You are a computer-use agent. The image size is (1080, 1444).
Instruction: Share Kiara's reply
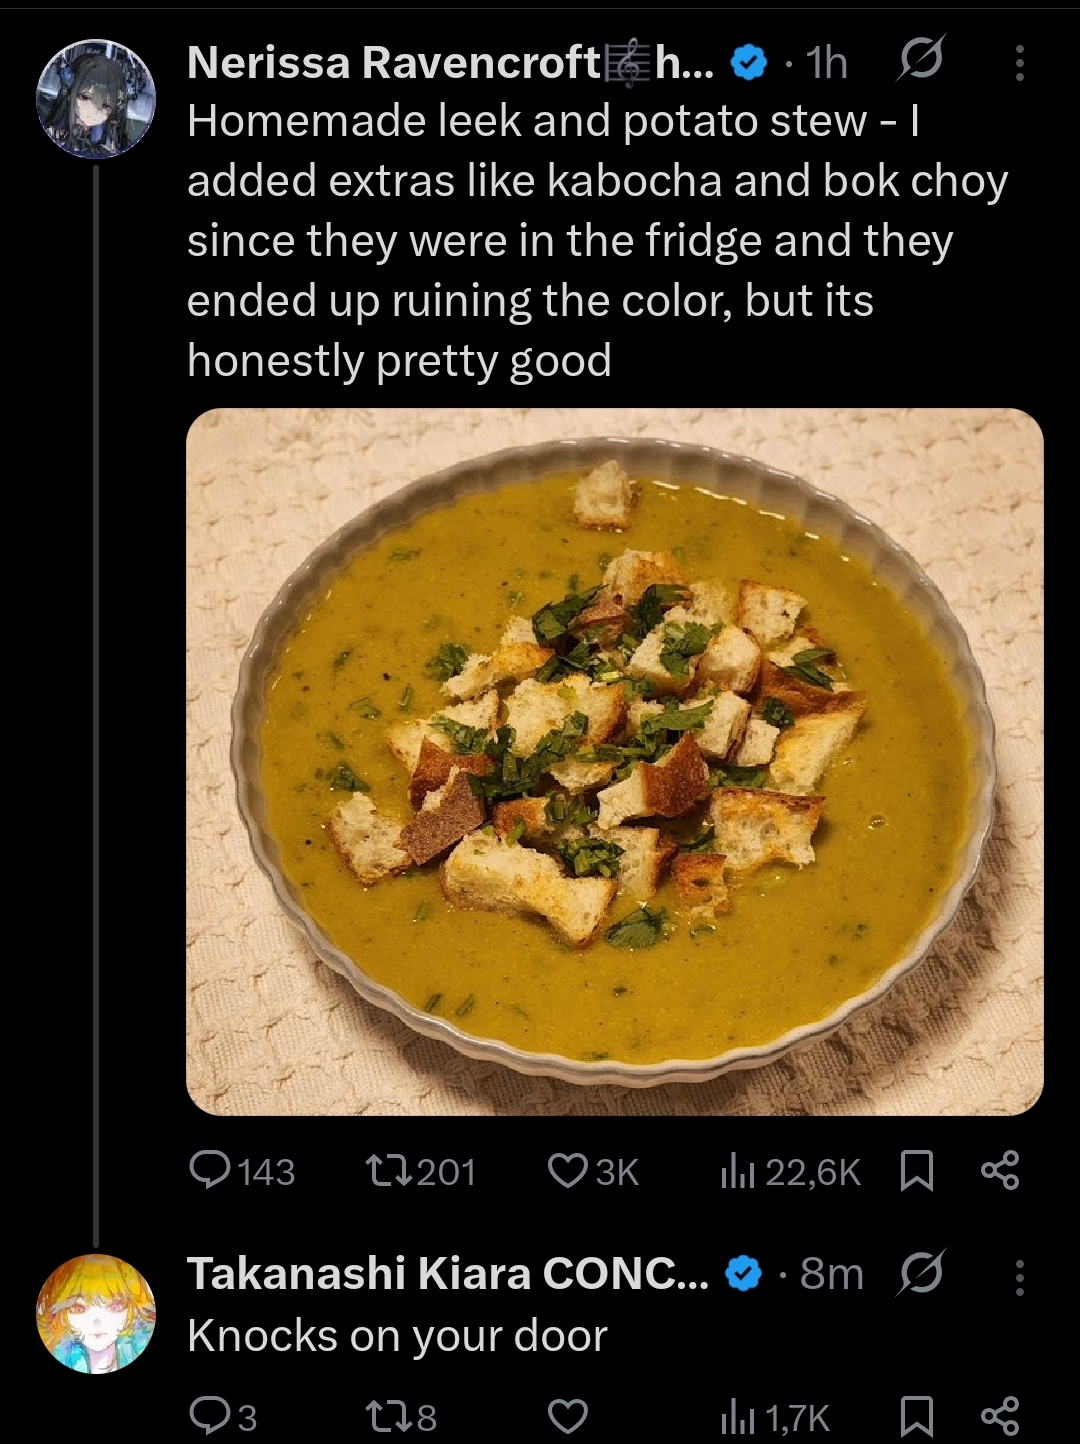point(1000,1416)
